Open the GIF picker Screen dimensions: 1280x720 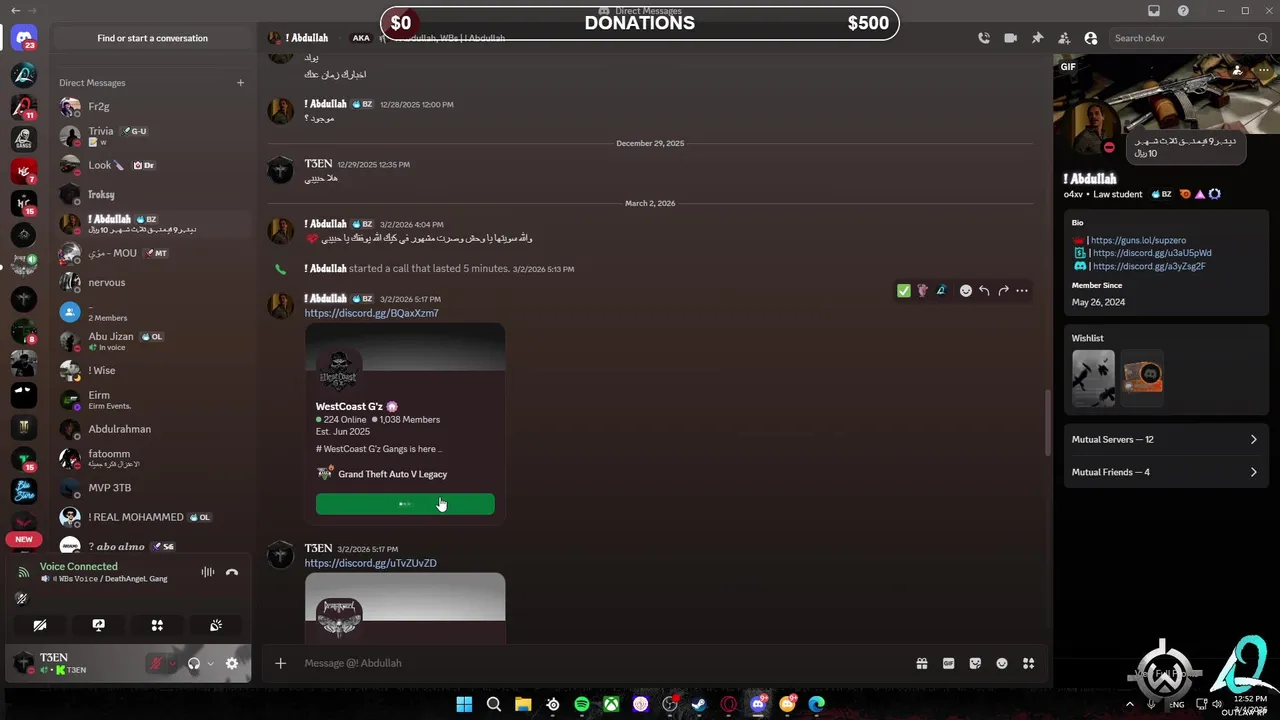948,663
